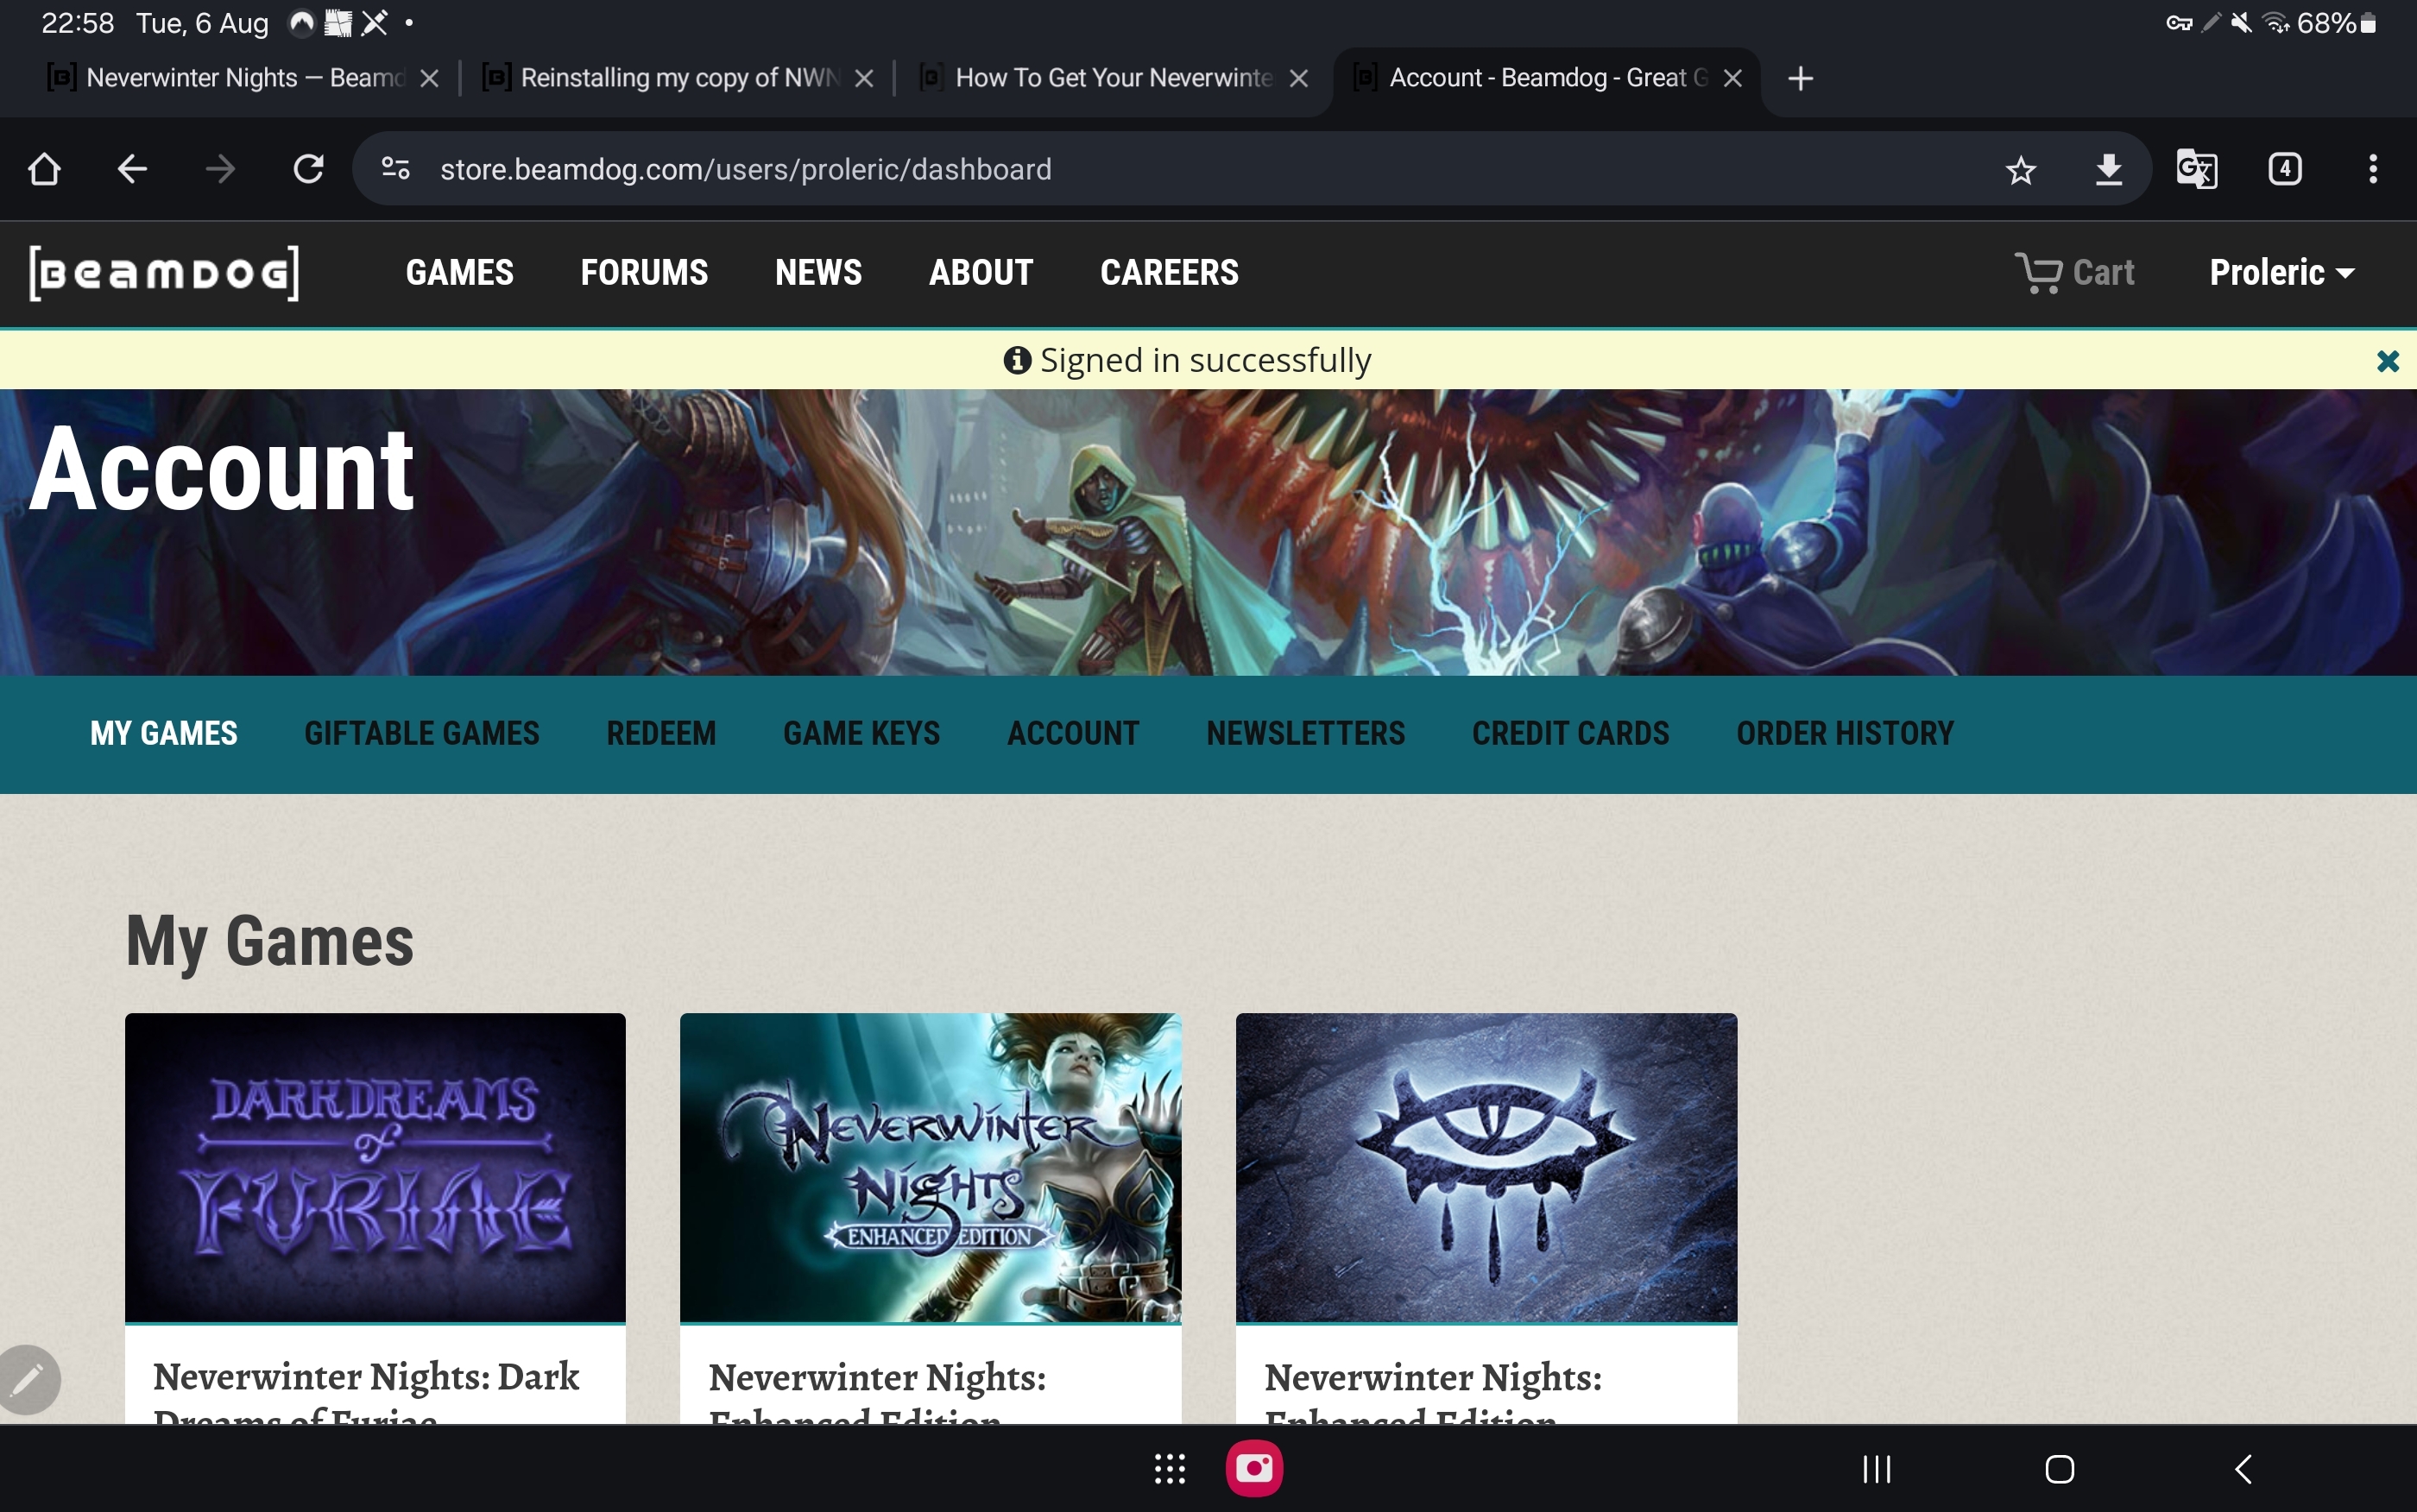Select the MY GAMES account tab
The height and width of the screenshot is (1512, 2417).
164,733
